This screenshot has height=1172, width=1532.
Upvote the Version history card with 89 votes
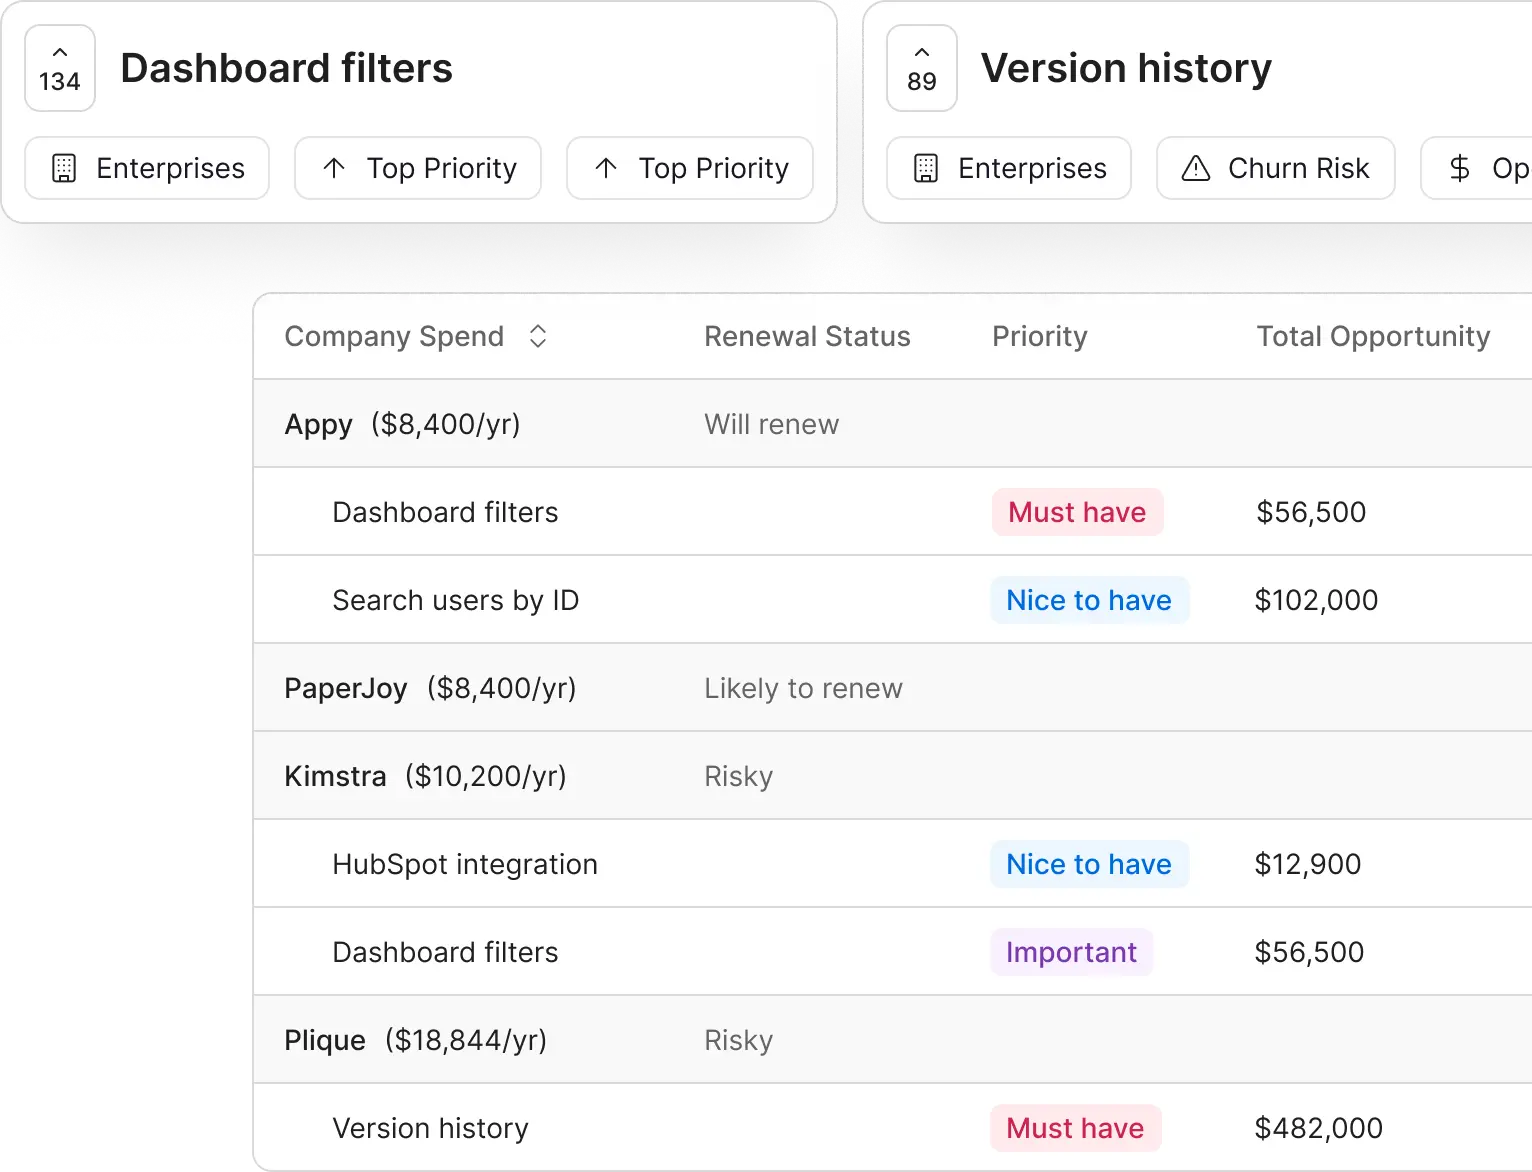[x=921, y=68]
